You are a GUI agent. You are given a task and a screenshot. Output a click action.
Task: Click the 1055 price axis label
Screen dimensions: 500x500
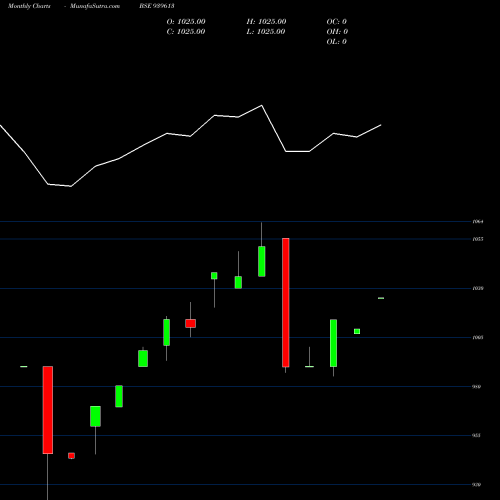coord(478,239)
